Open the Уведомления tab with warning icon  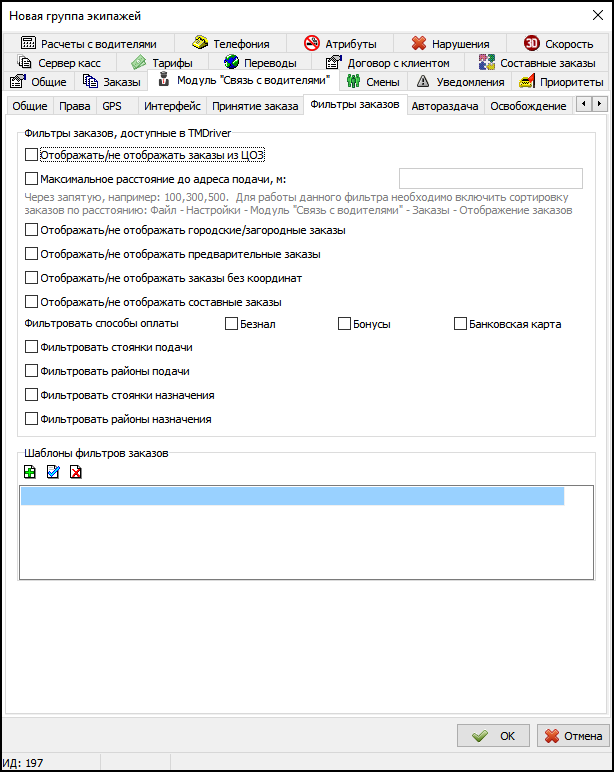point(460,82)
